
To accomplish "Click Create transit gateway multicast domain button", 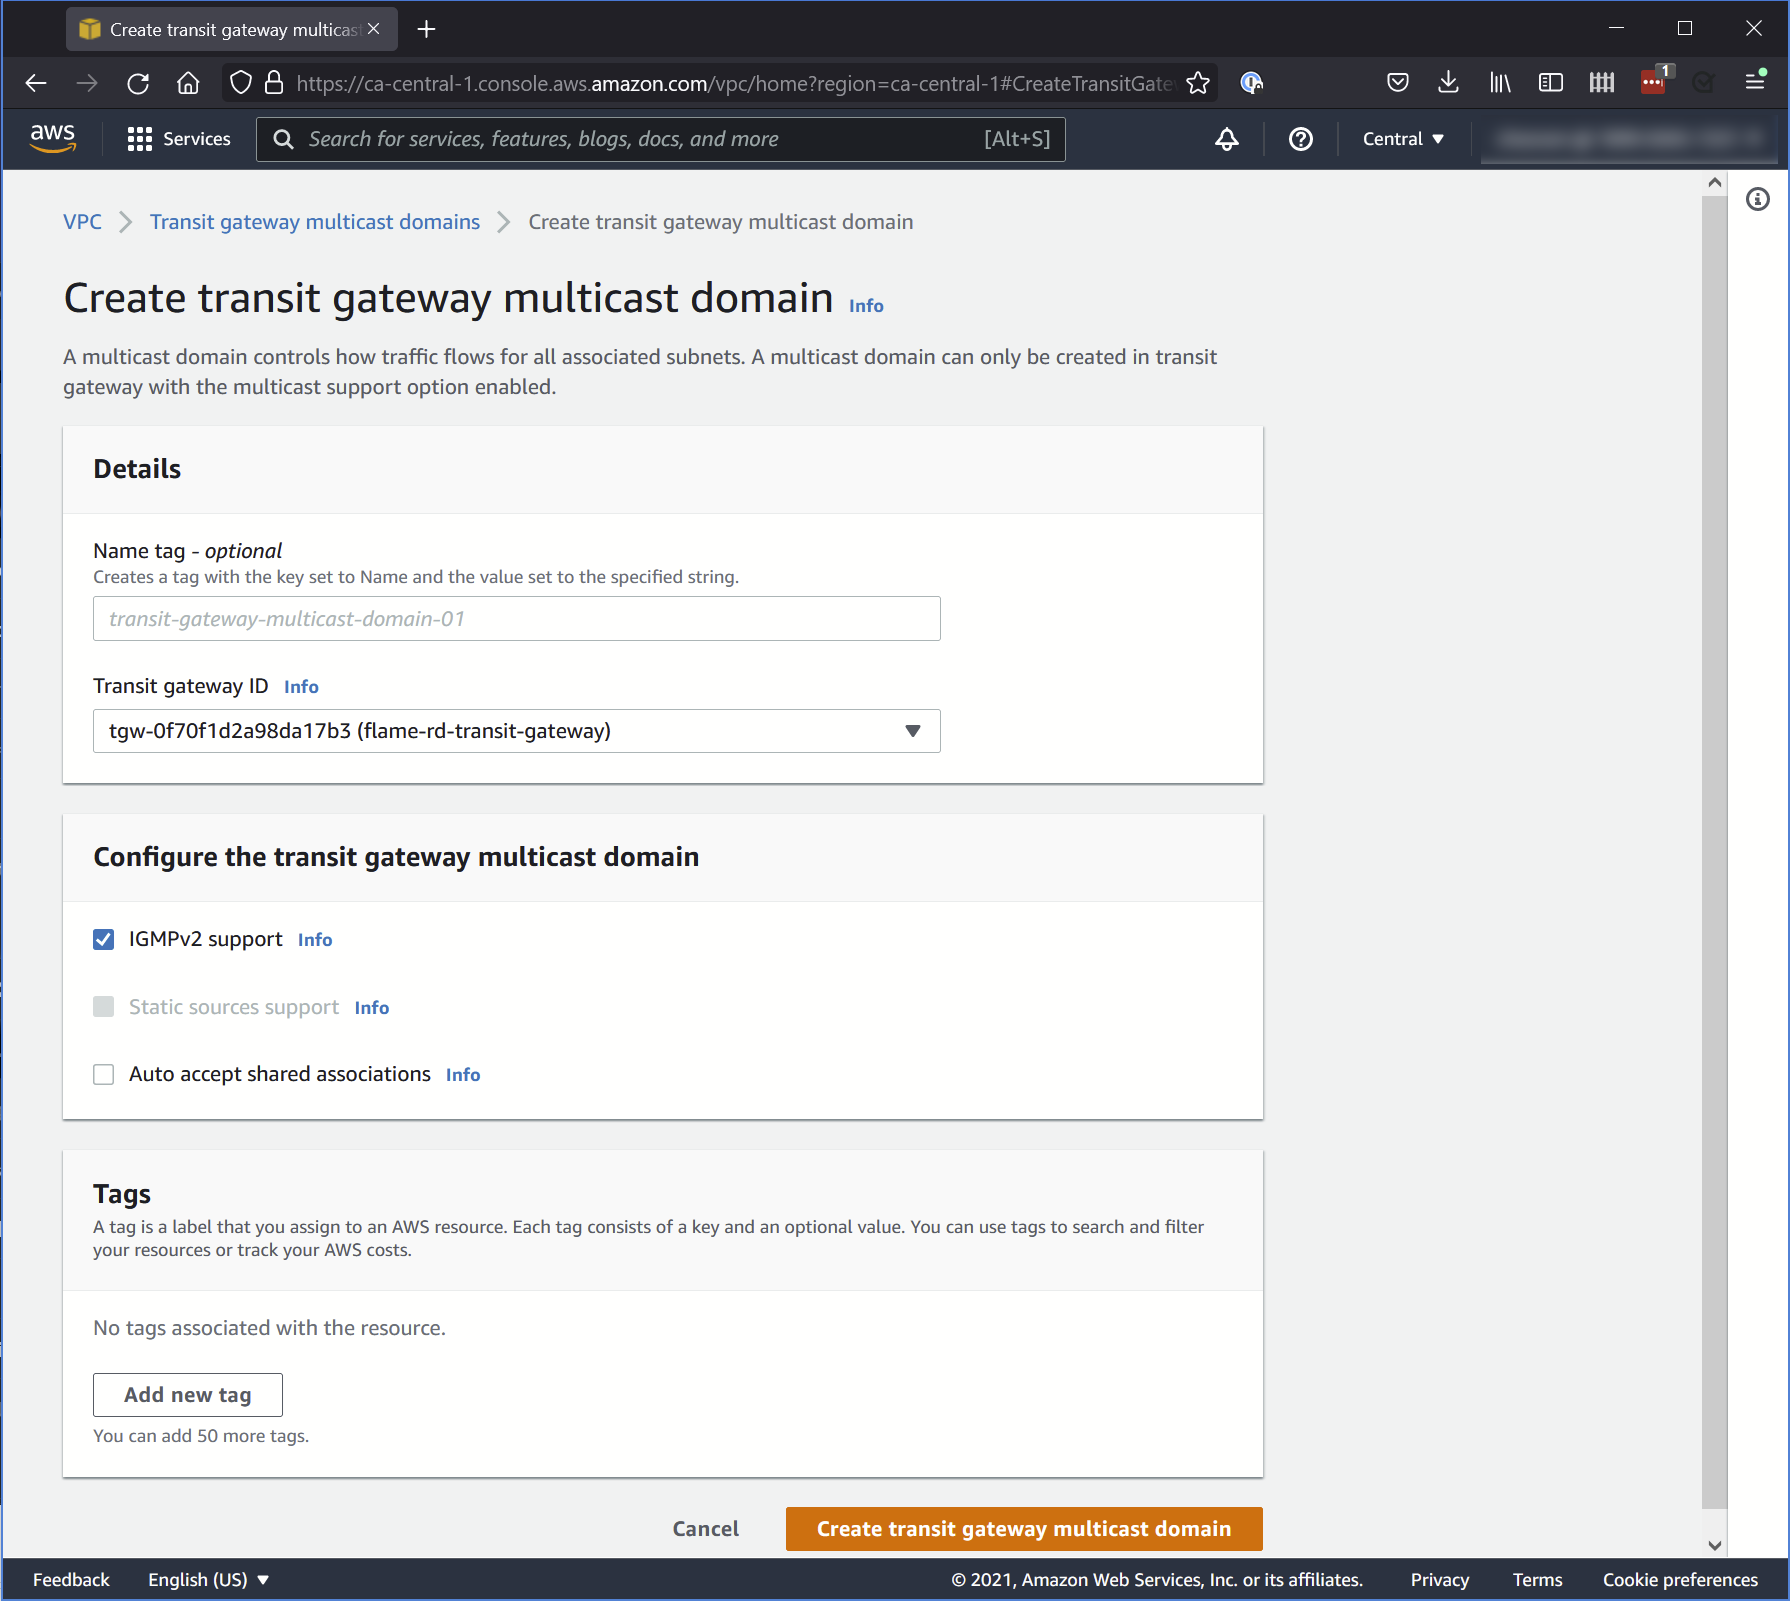I will 1023,1529.
